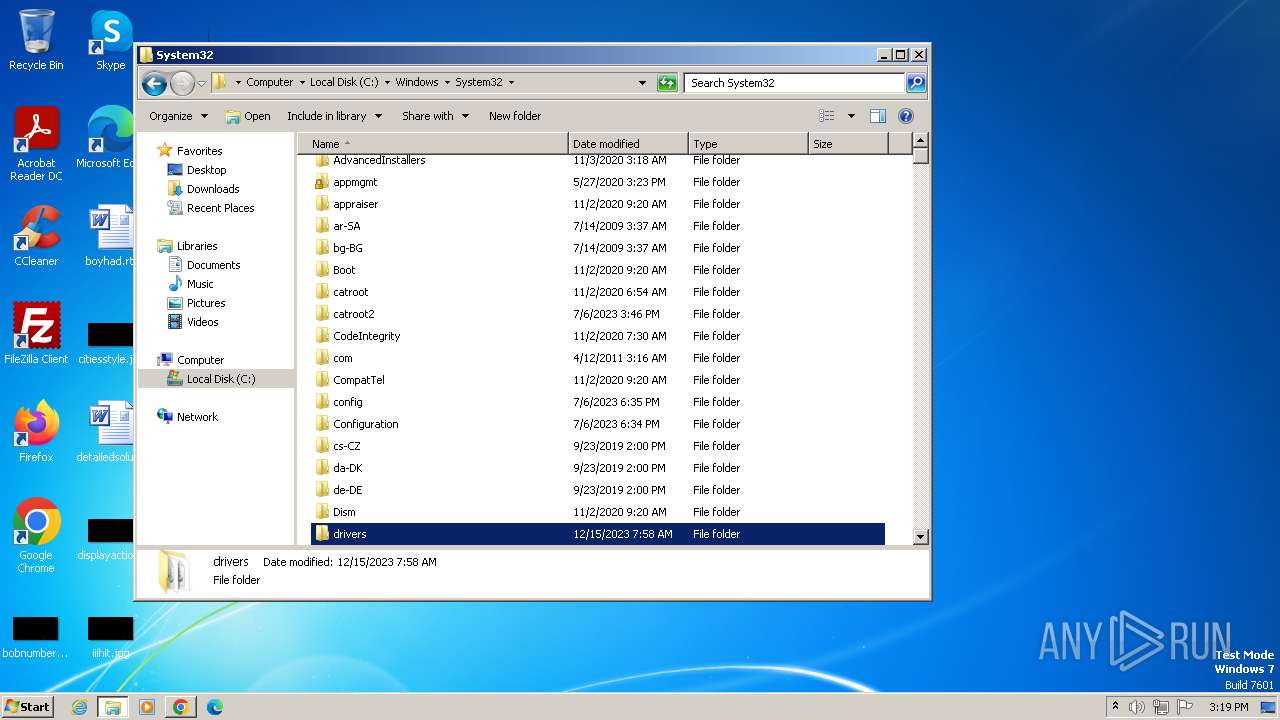The height and width of the screenshot is (720, 1280).
Task: Toggle the preview pane button
Action: pyautogui.click(x=877, y=116)
